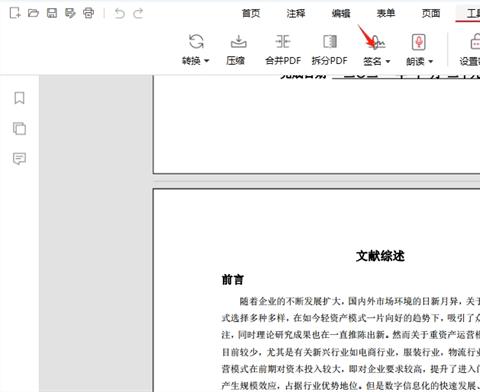Open the 表单 tab

(386, 13)
